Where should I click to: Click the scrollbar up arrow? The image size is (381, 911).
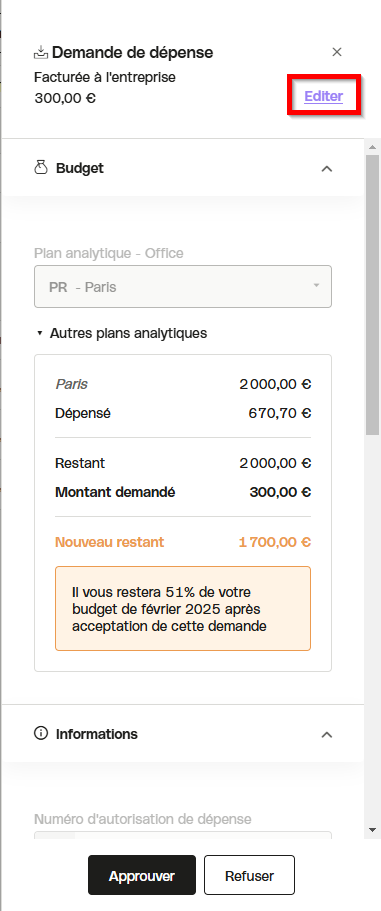pos(372,145)
